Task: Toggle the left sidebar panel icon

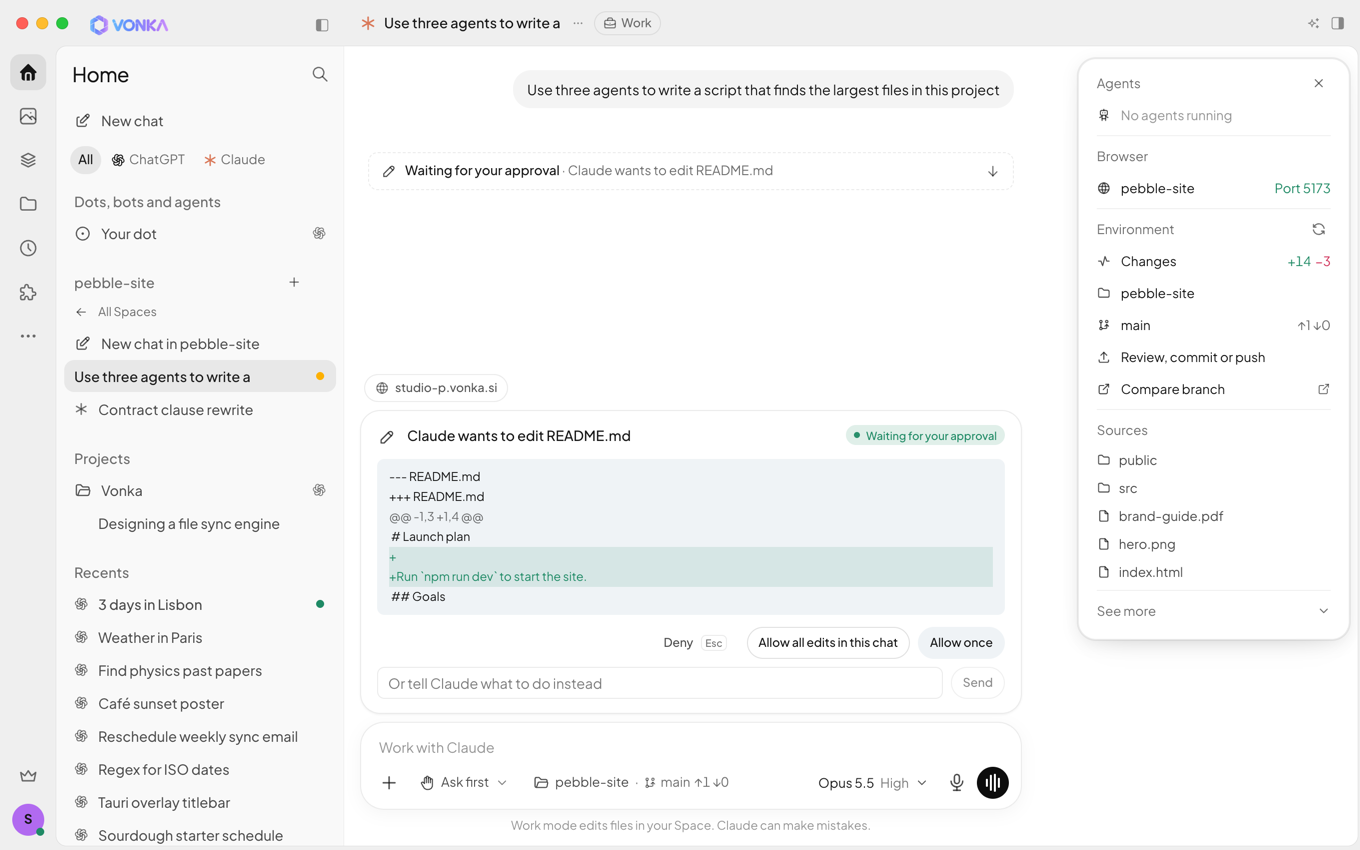Action: [x=322, y=24]
